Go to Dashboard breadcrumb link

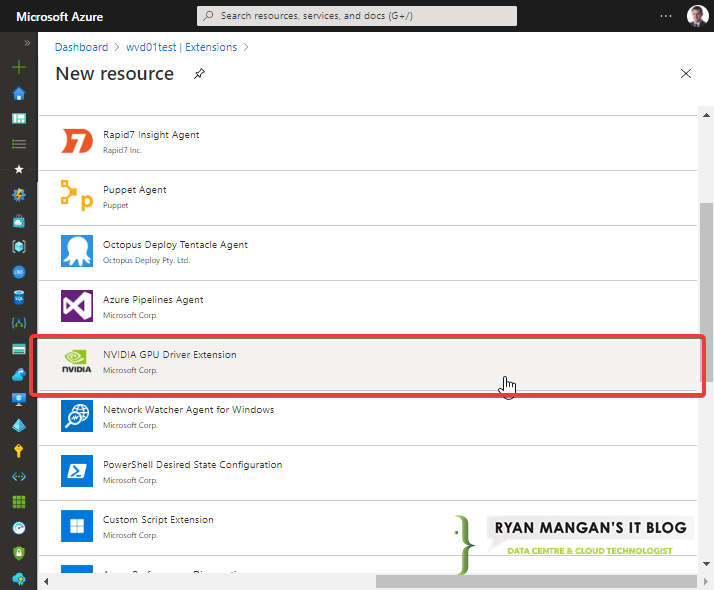tap(82, 47)
